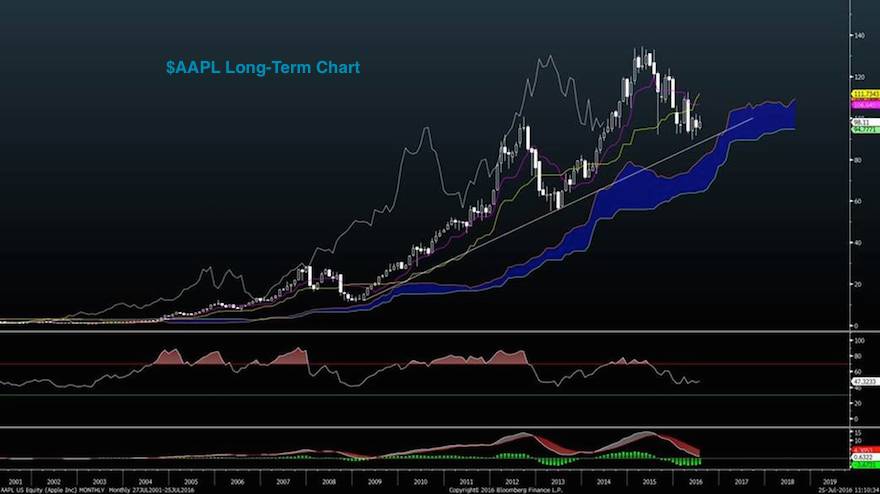The image size is (880, 494).
Task: Click the magenta moving average value tag
Action: click(865, 105)
